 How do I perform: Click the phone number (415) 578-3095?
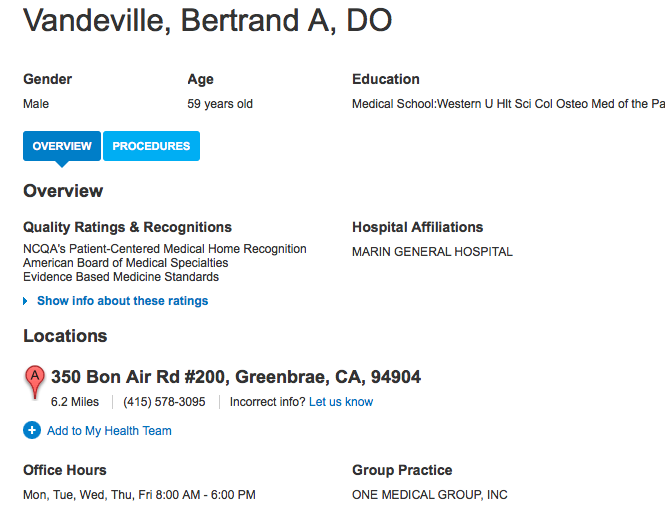tap(164, 402)
